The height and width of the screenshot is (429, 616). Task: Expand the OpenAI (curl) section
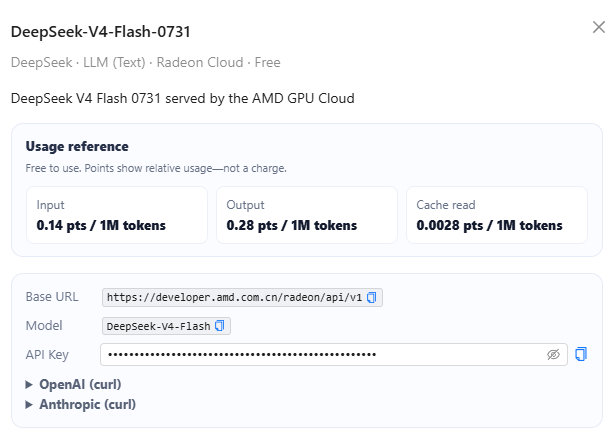click(80, 384)
